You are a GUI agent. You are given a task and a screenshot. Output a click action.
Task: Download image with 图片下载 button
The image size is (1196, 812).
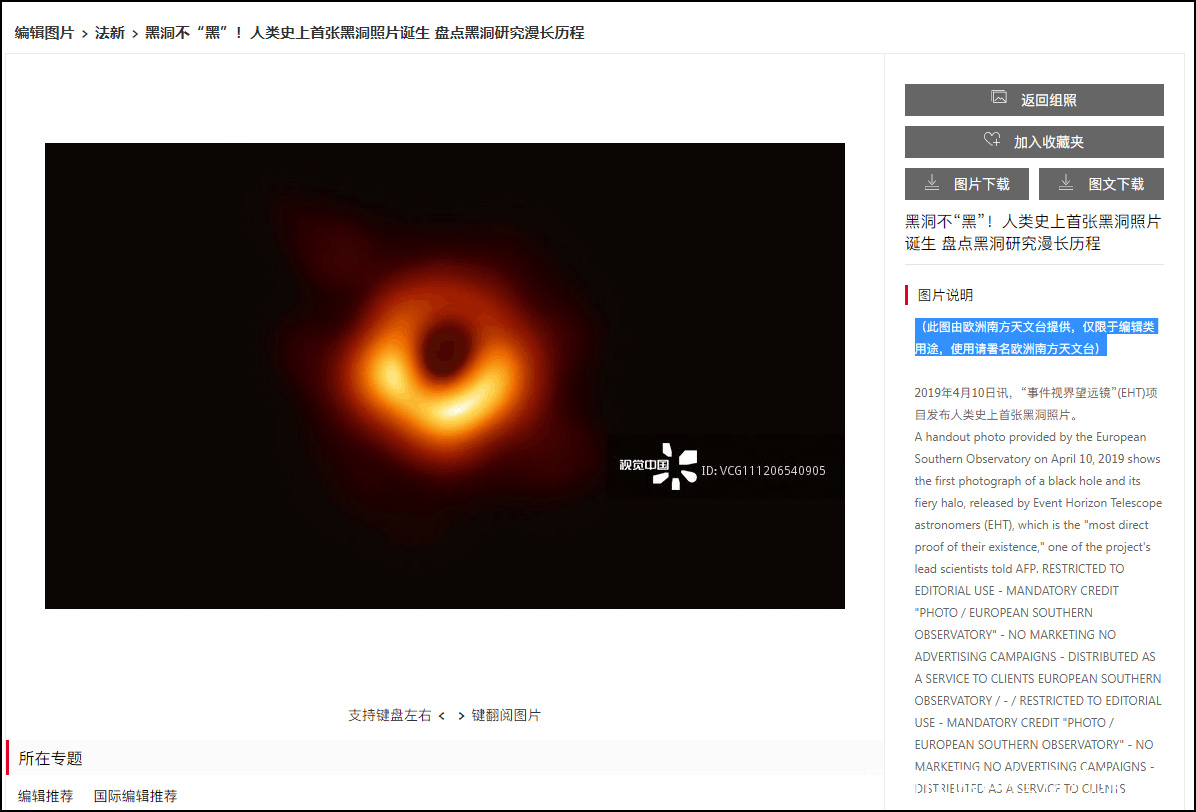point(966,184)
